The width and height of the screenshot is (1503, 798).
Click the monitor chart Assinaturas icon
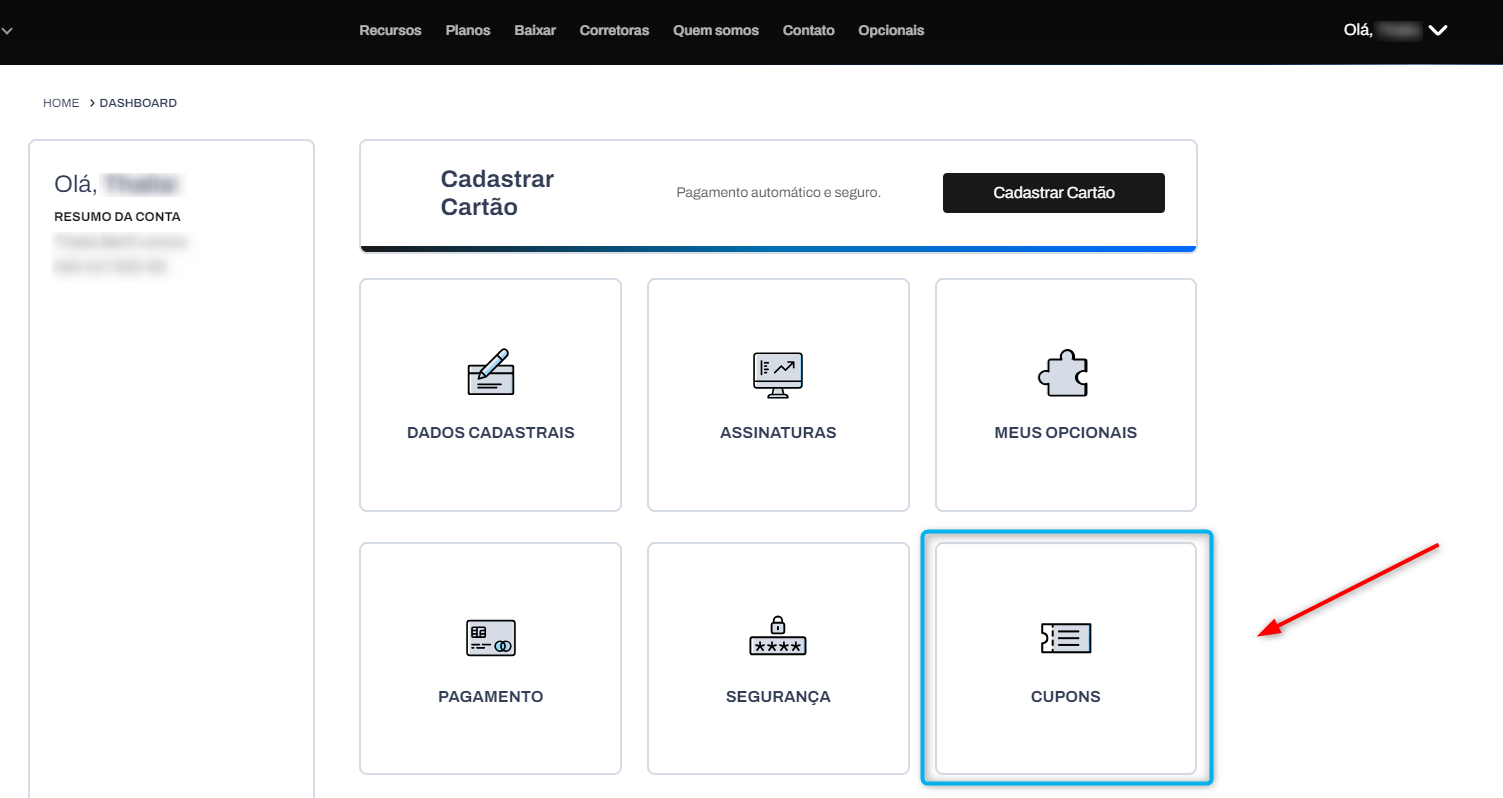pos(778,375)
